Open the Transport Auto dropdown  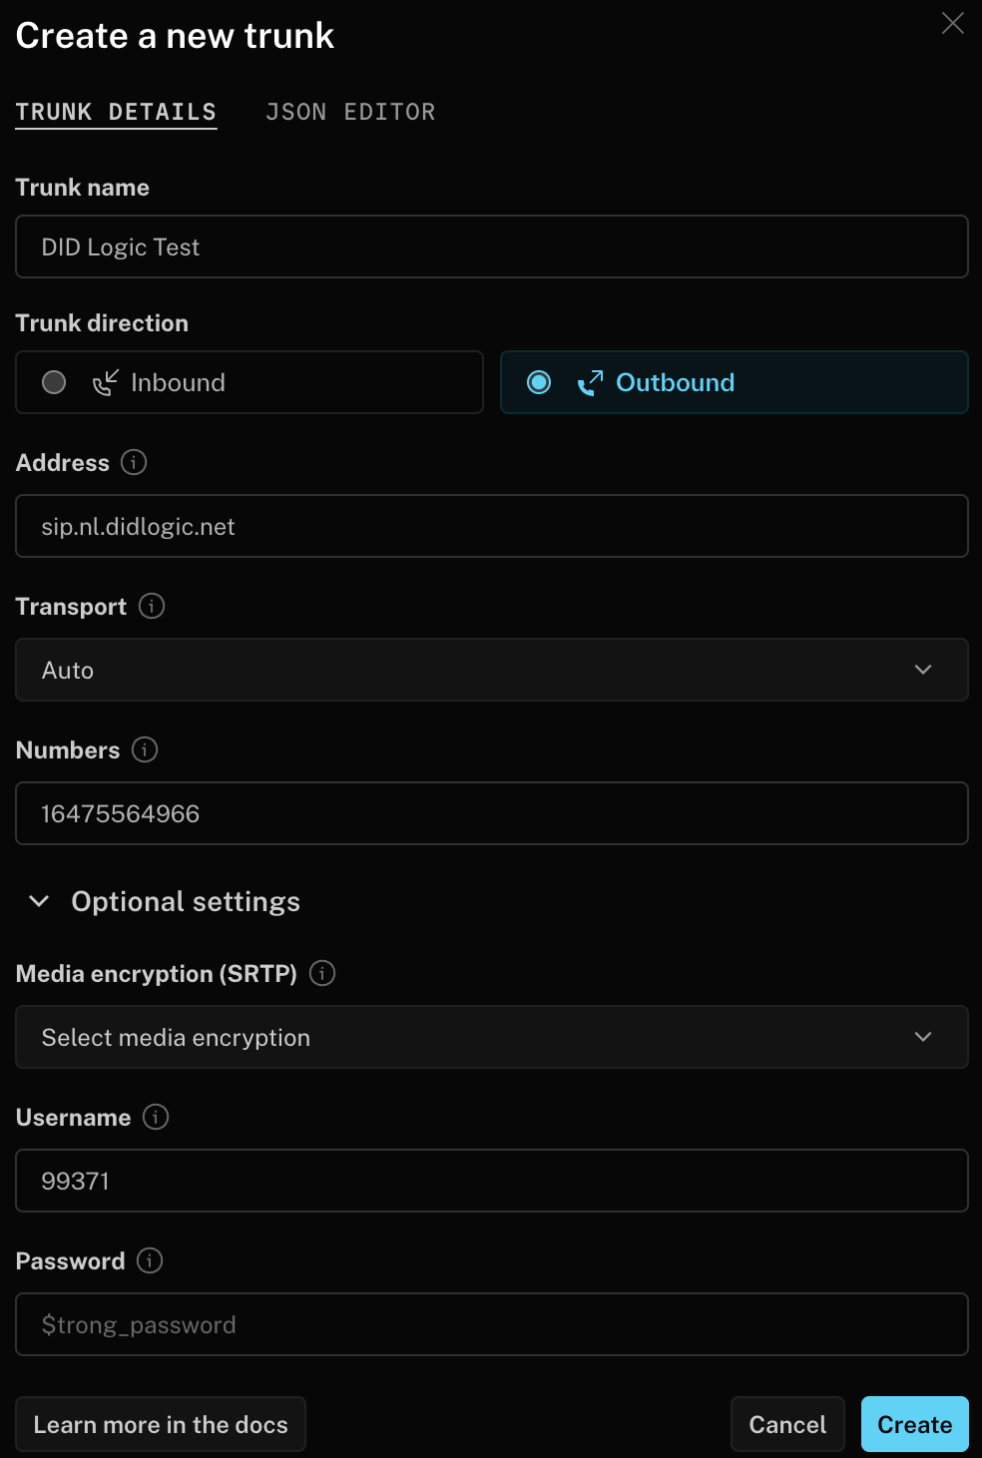pyautogui.click(x=491, y=670)
